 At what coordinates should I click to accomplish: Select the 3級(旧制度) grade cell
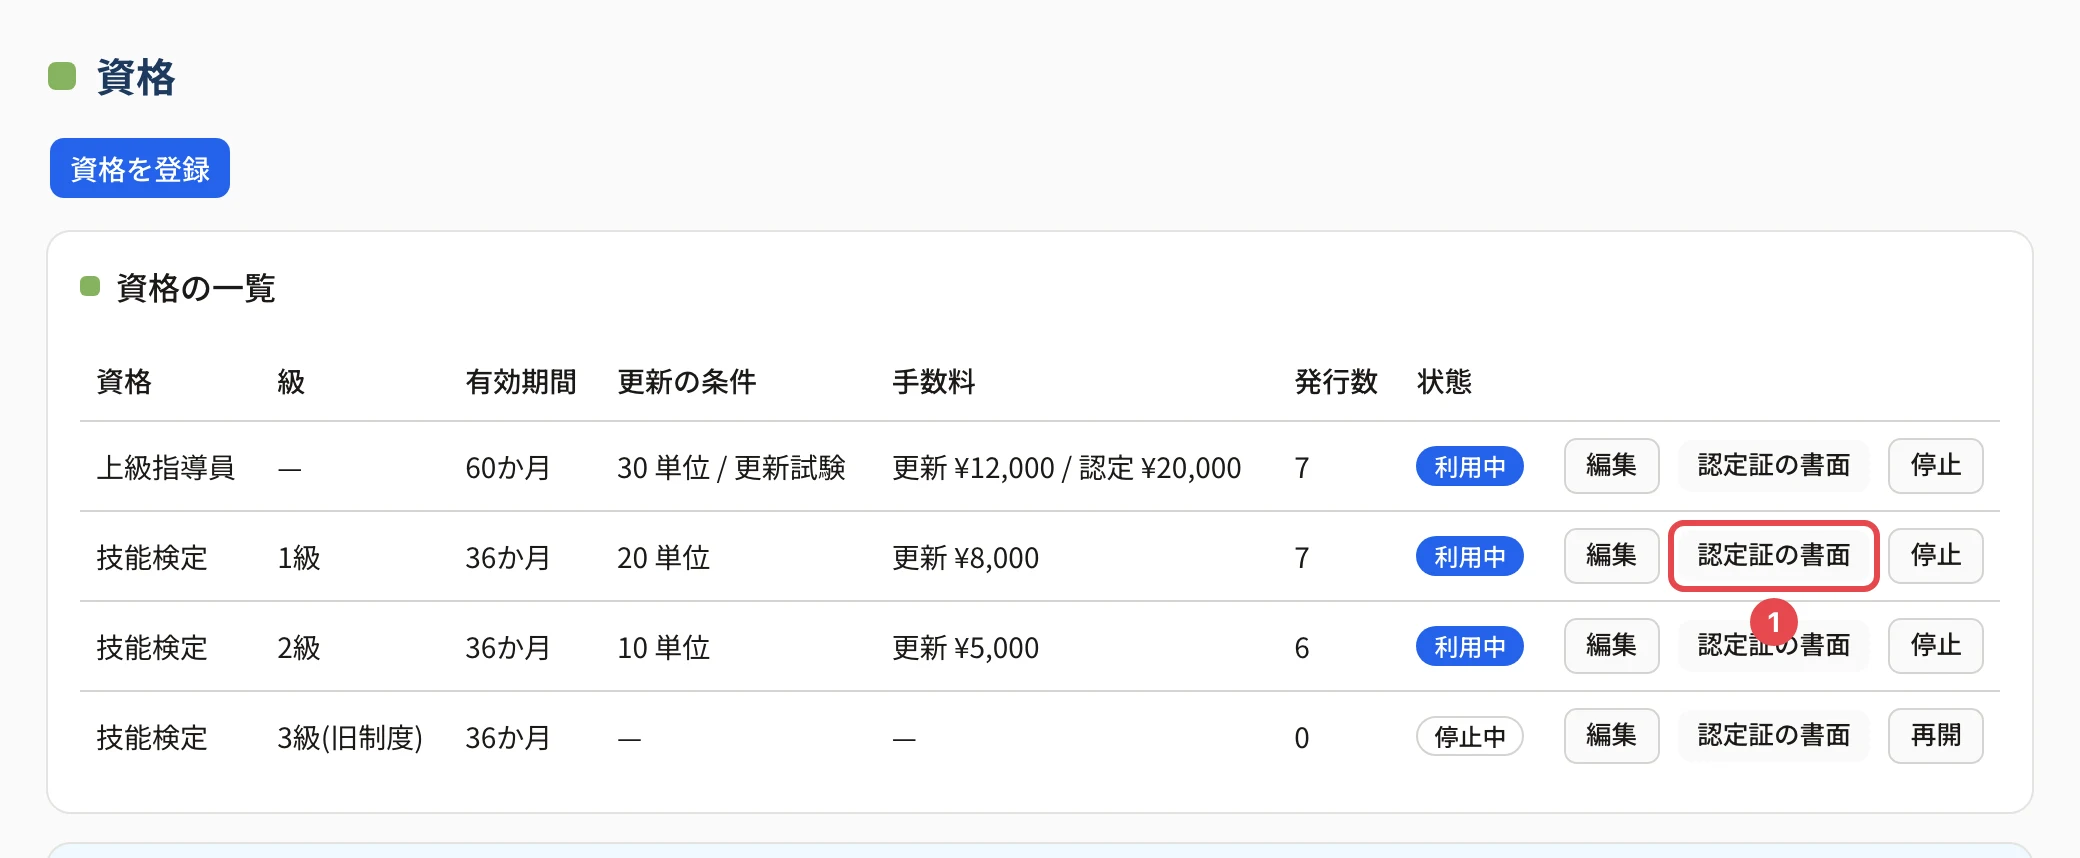coord(350,738)
